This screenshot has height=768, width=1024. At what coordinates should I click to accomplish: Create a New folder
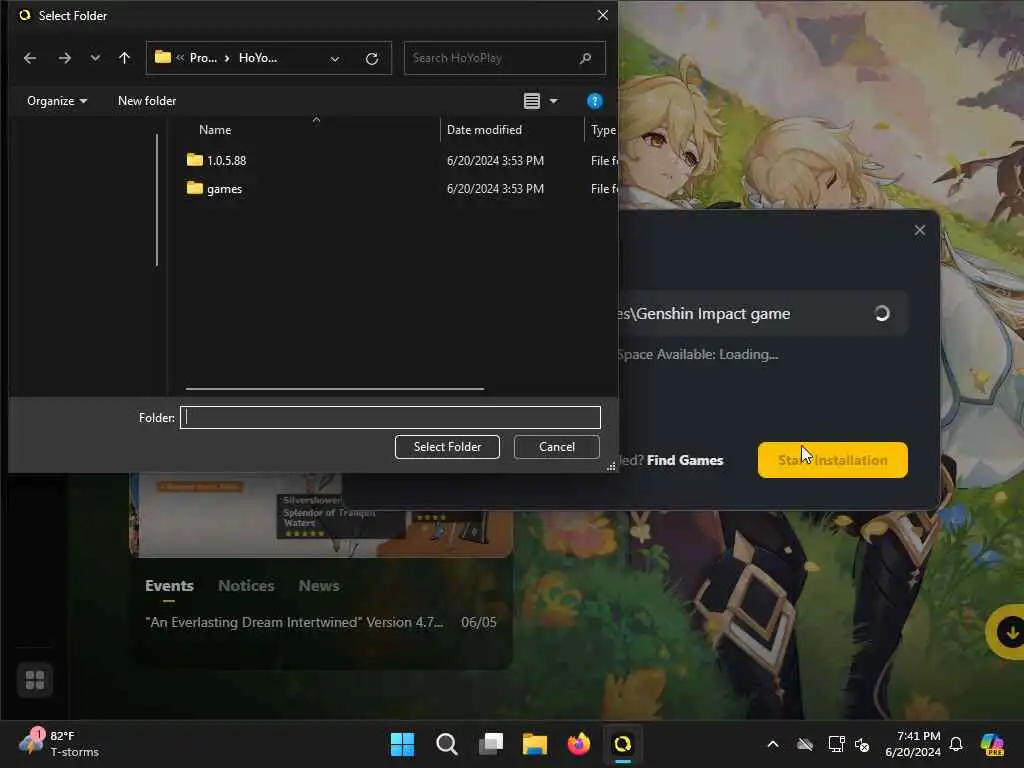point(147,101)
